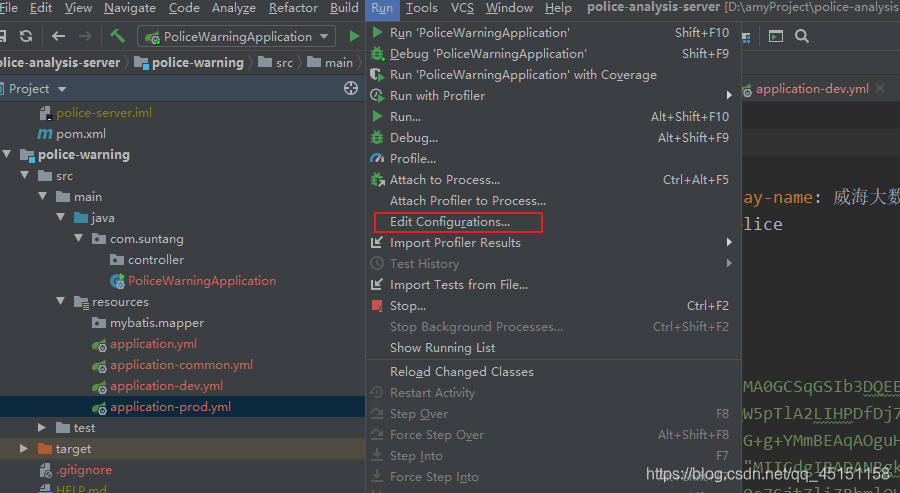
Task: Open the Help menu
Action: (558, 8)
